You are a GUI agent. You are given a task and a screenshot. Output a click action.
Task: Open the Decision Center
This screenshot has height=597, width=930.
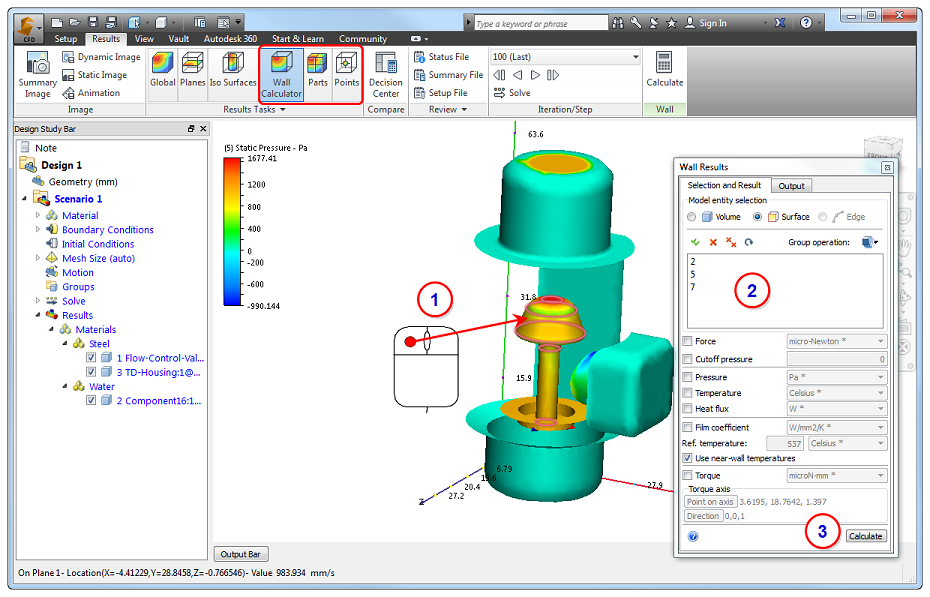tap(386, 75)
